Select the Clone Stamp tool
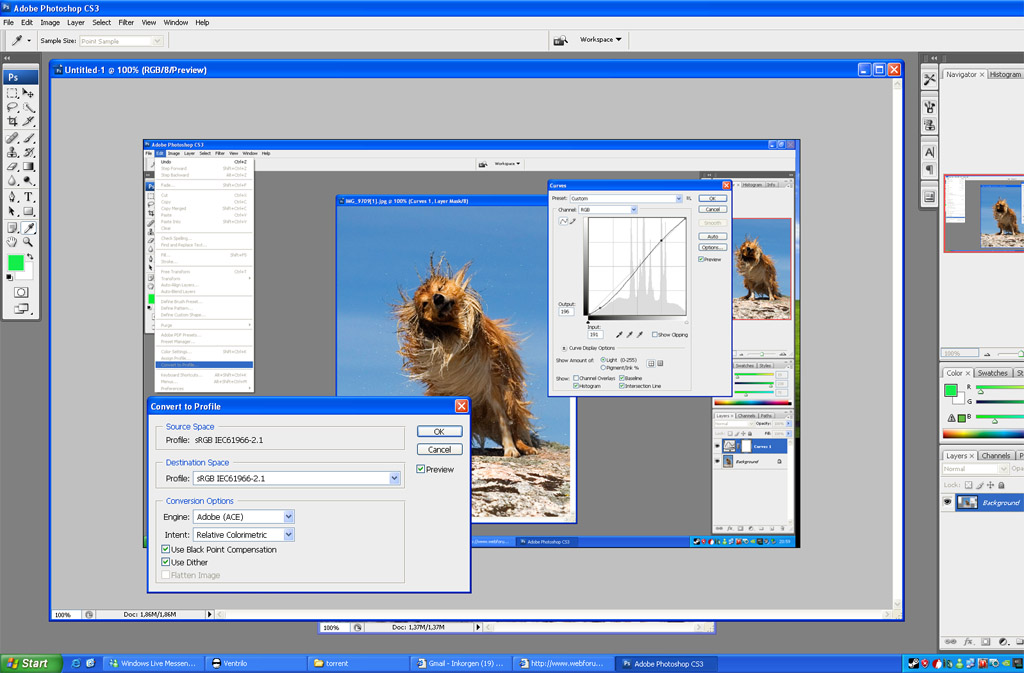Viewport: 1024px width, 673px height. tap(12, 152)
